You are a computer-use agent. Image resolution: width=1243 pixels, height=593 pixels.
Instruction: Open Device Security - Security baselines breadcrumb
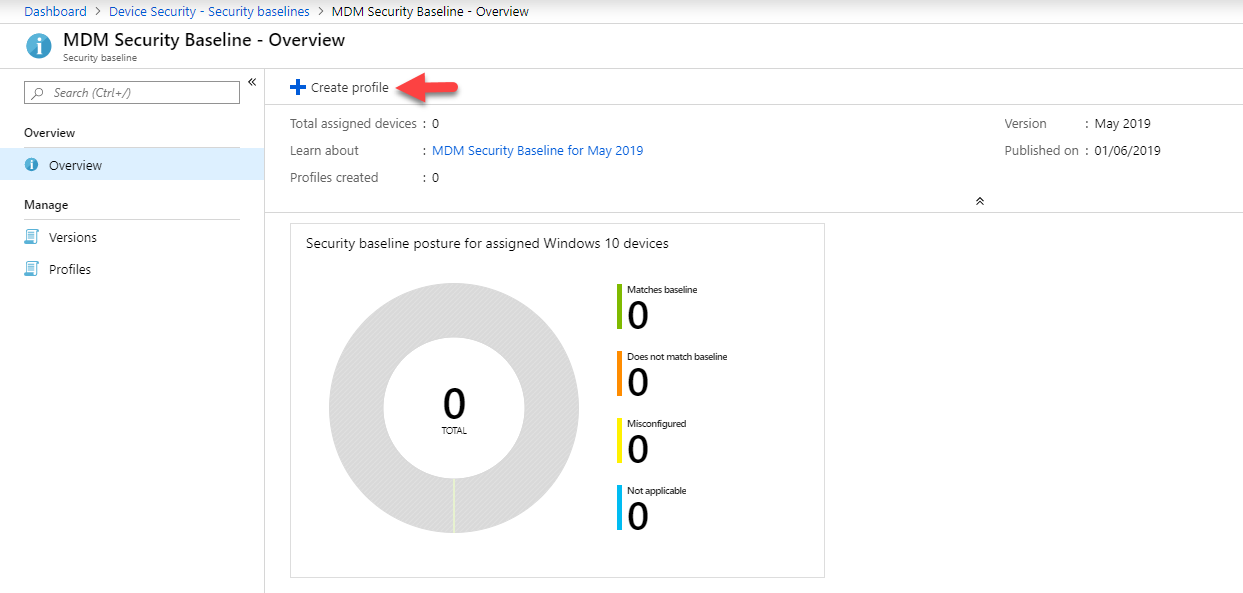coord(209,12)
